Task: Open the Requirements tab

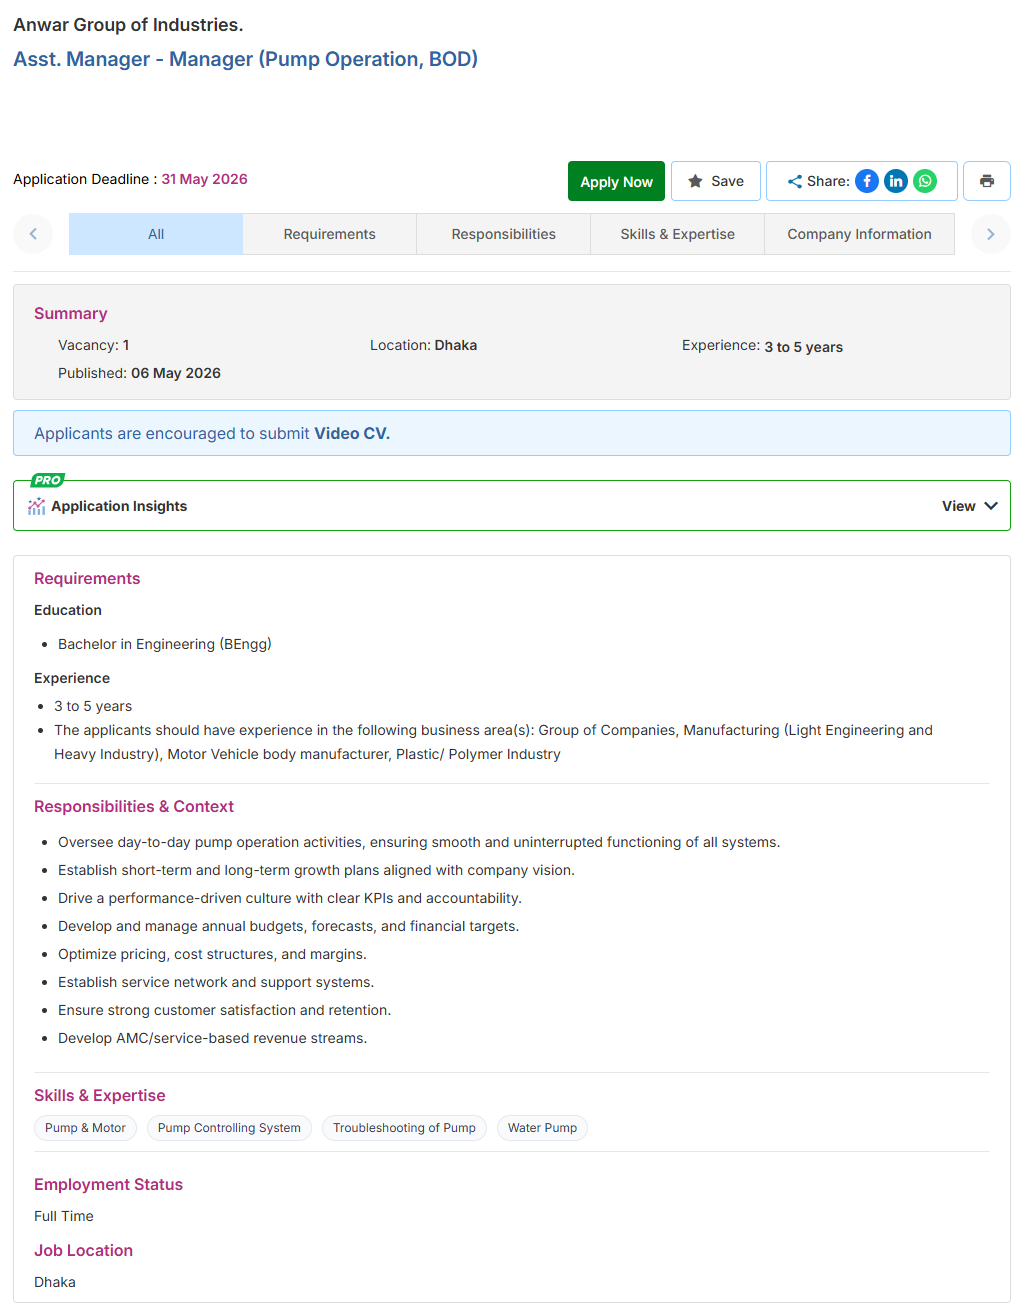Action: [330, 234]
